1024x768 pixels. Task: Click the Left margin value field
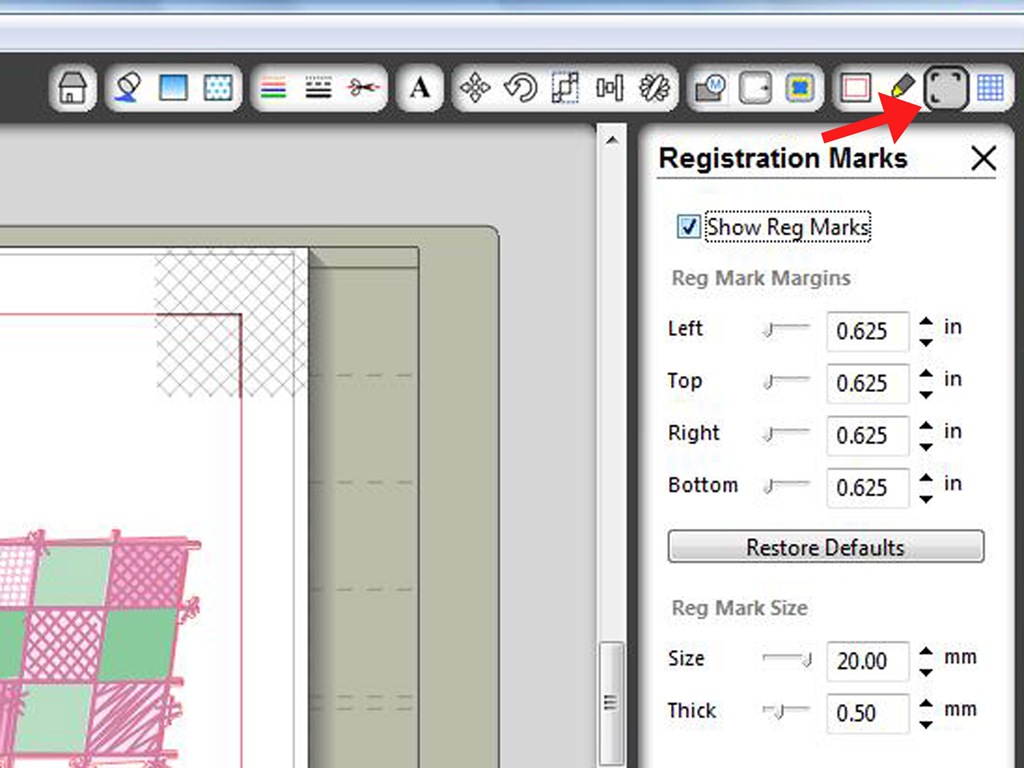[x=867, y=331]
